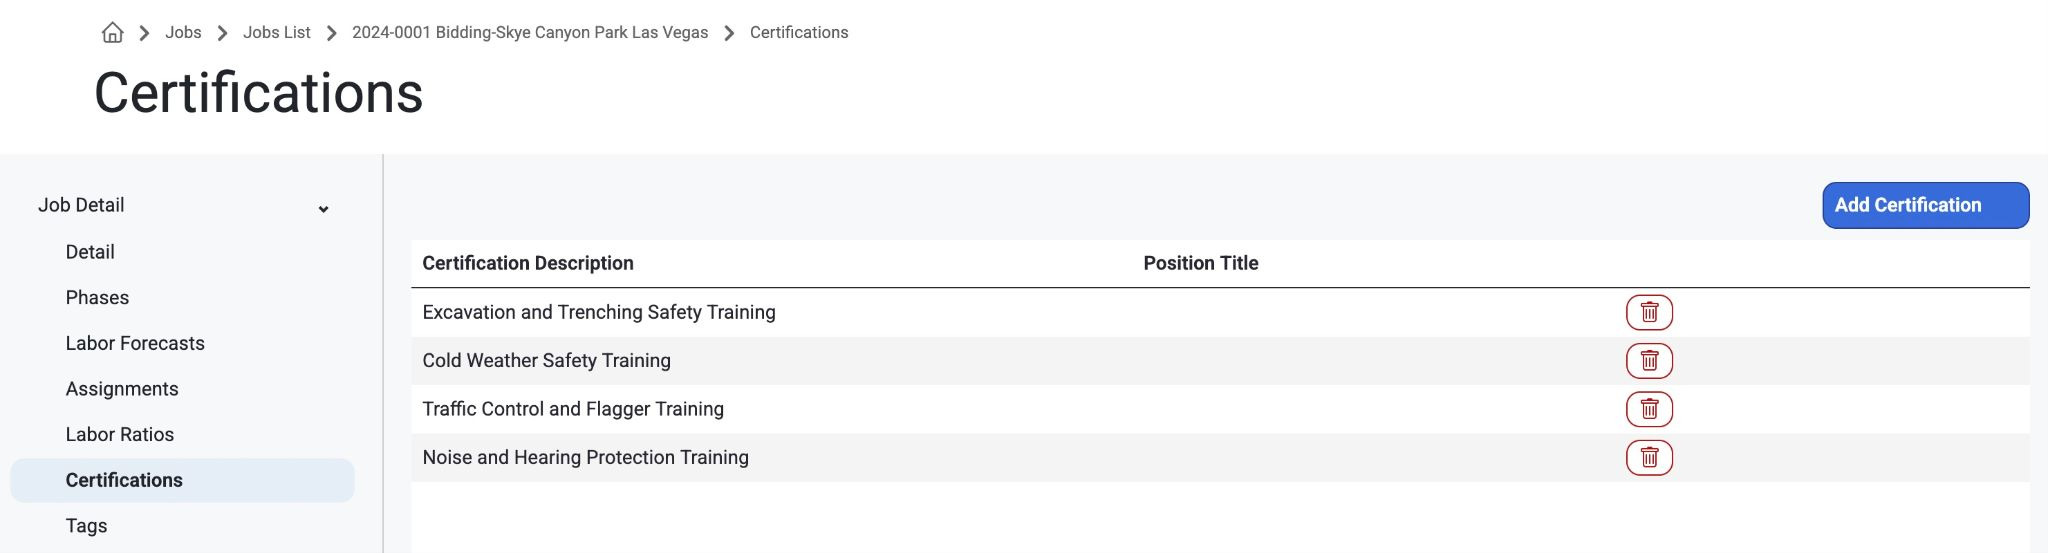Image resolution: width=2048 pixels, height=553 pixels.
Task: Remove Traffic Control and Flagger Training row
Action: (x=1649, y=409)
